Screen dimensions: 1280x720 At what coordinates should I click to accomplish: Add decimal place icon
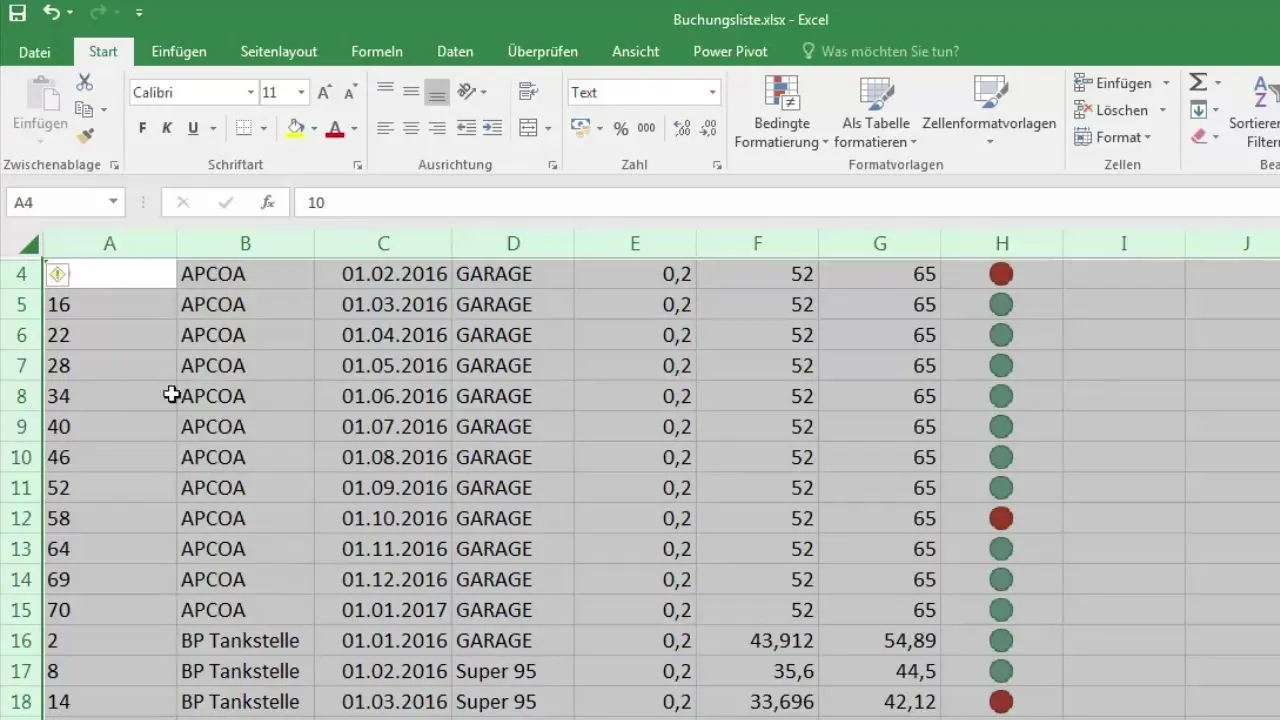682,128
